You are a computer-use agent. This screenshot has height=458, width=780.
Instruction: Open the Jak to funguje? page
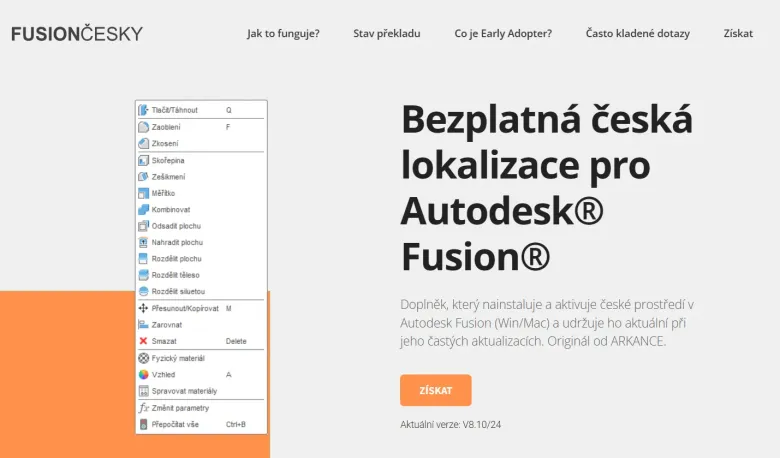tap(283, 33)
